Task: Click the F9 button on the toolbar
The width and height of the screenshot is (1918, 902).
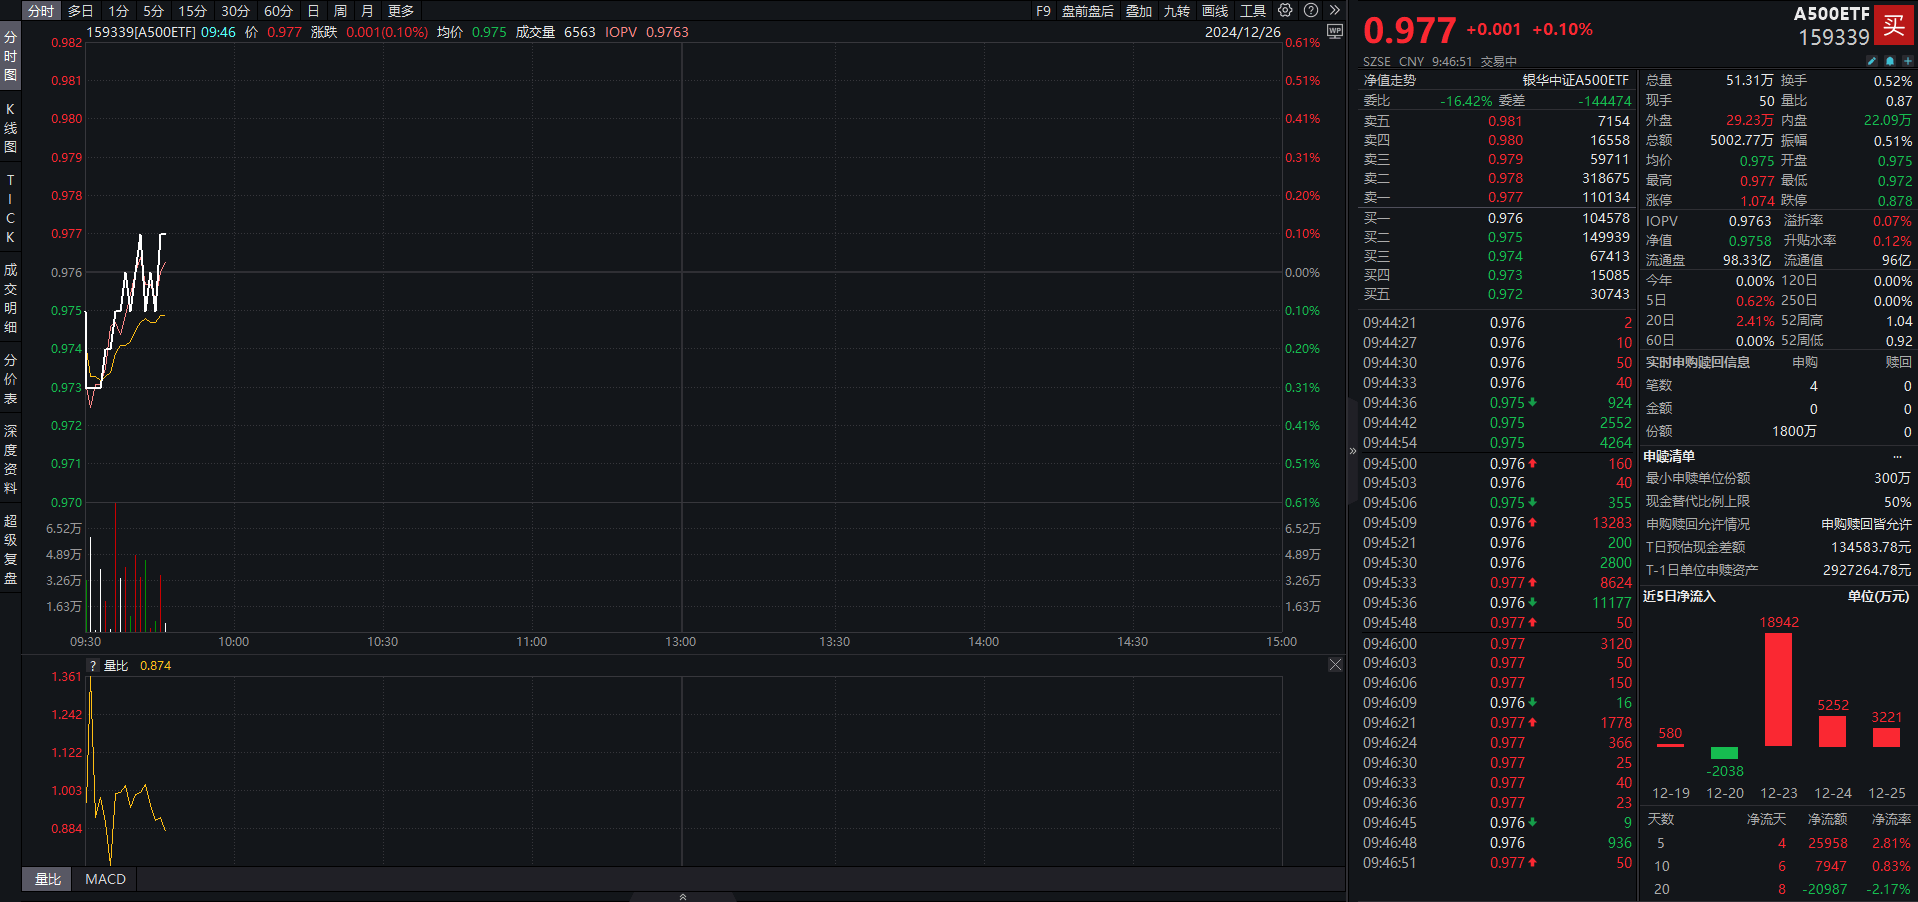Action: tap(1042, 11)
